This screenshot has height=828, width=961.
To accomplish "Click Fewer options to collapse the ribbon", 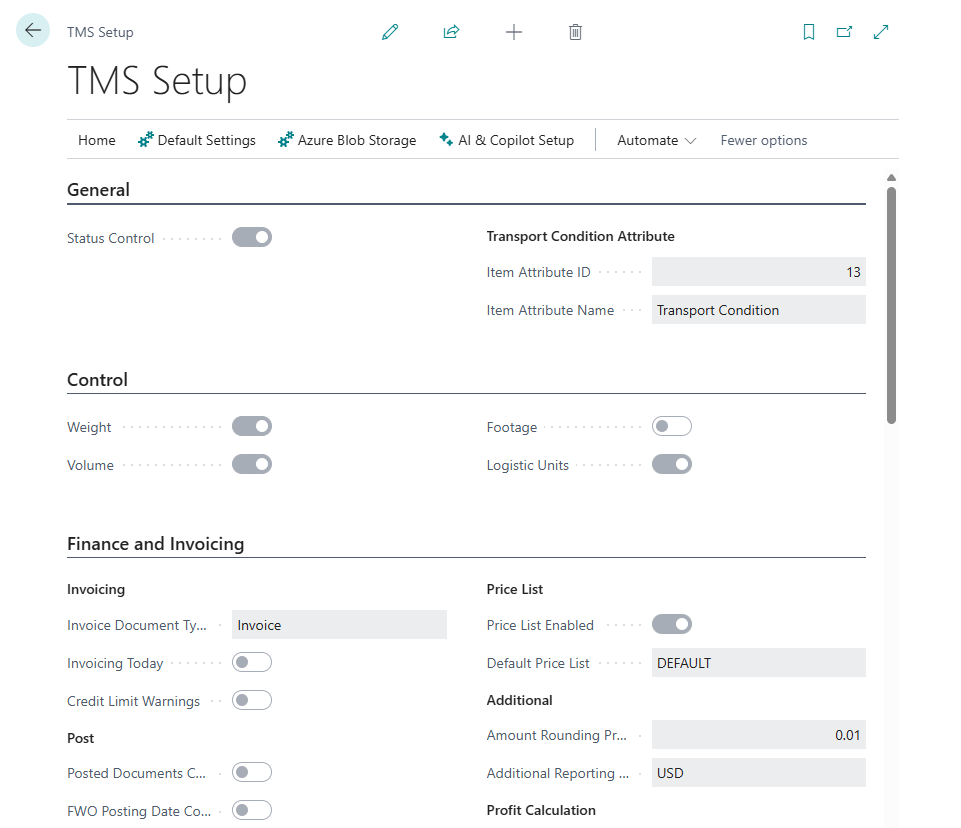I will coord(763,140).
